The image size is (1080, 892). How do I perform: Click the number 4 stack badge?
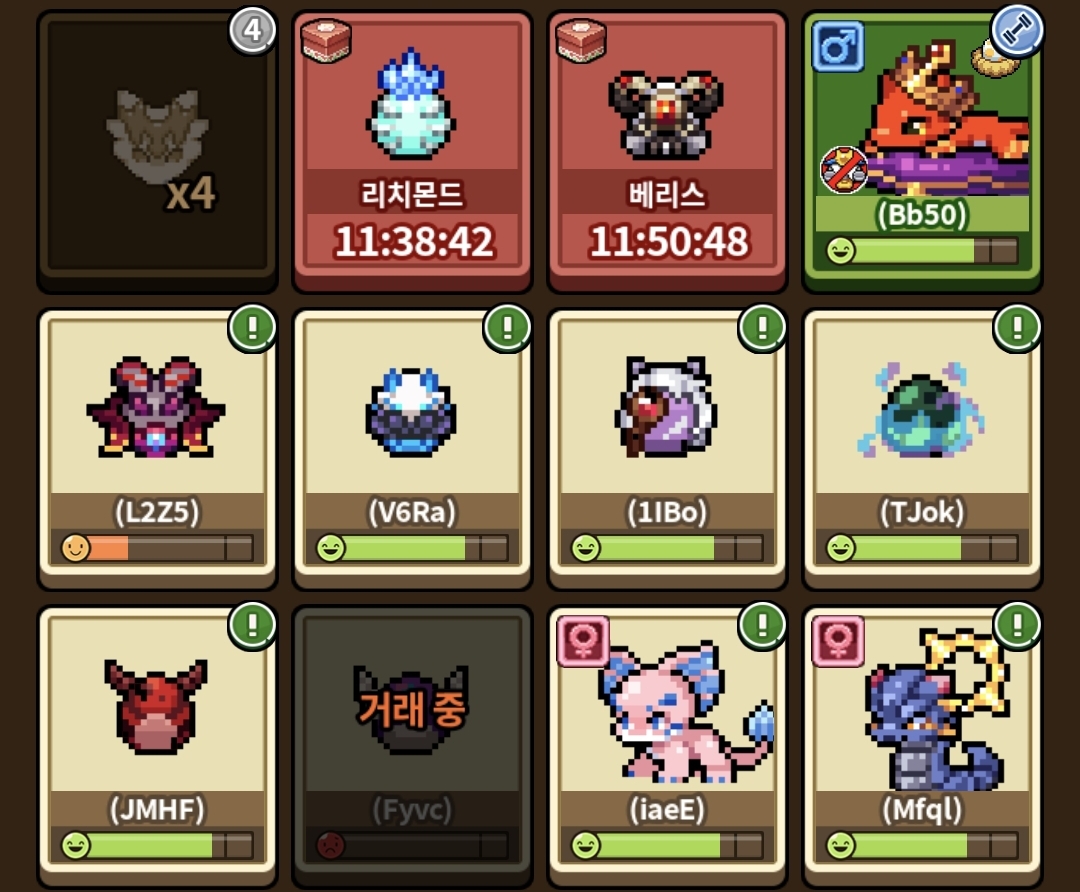(x=253, y=30)
